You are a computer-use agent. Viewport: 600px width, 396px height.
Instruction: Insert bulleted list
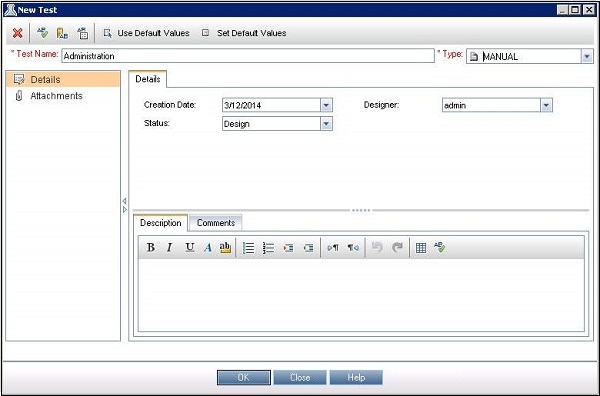(249, 248)
